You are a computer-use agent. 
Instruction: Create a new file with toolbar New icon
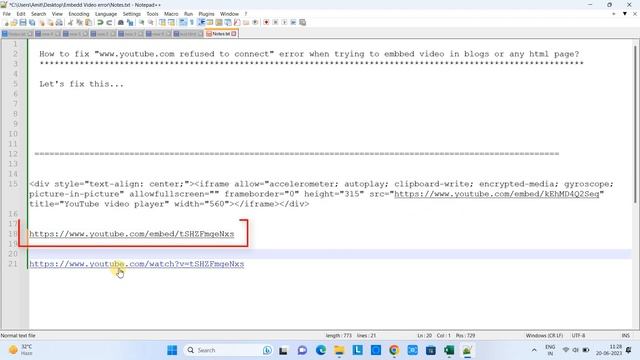pos(6,22)
